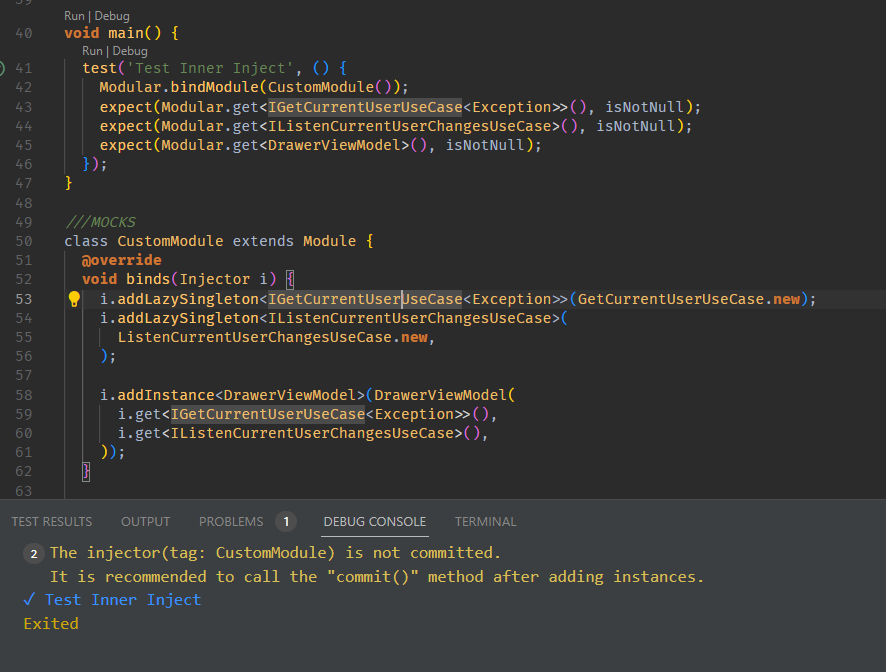Click the 2 badge to expand duplicate console messages

(x=33, y=552)
